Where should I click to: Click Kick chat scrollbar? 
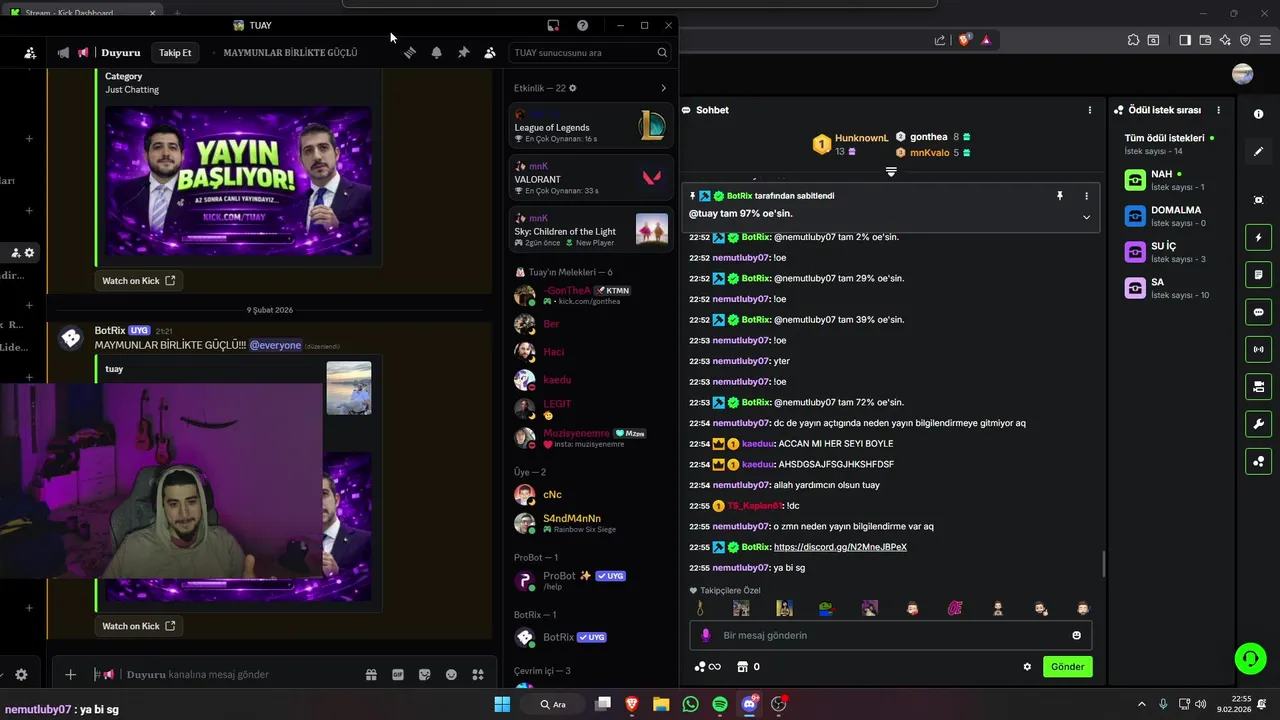tap(1104, 563)
